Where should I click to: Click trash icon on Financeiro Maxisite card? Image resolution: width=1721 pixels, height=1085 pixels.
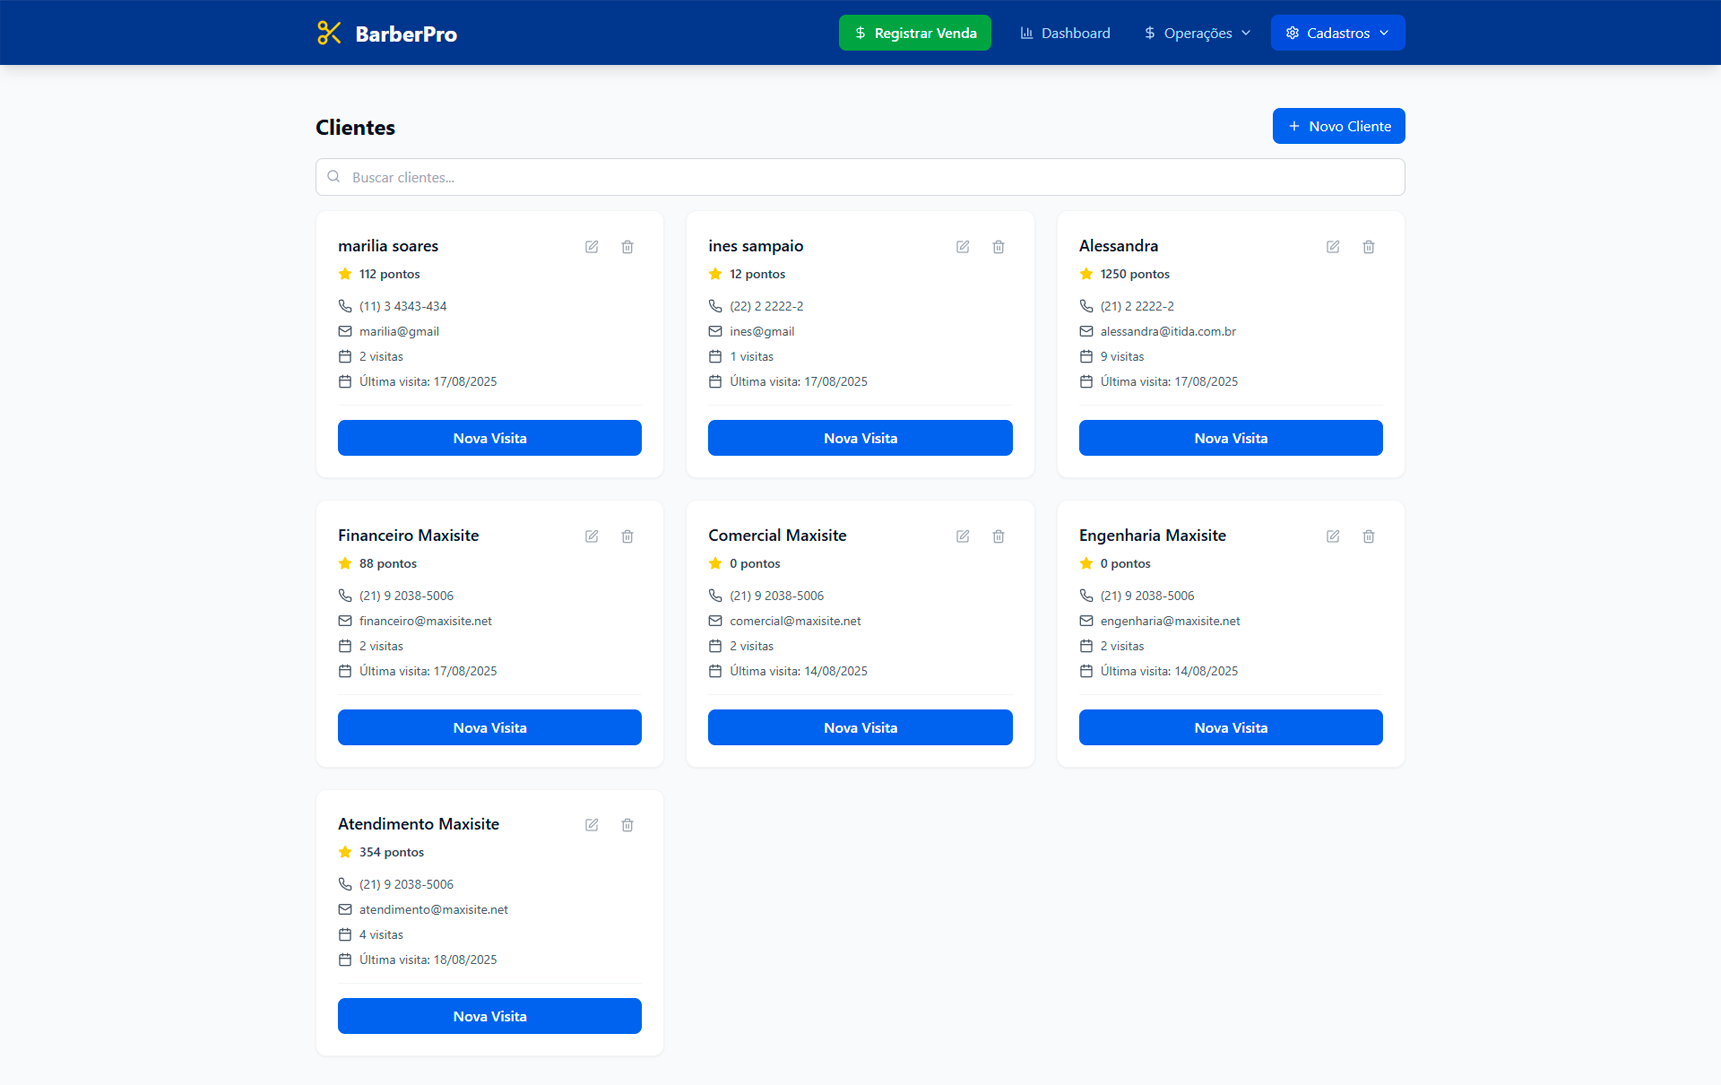(627, 537)
